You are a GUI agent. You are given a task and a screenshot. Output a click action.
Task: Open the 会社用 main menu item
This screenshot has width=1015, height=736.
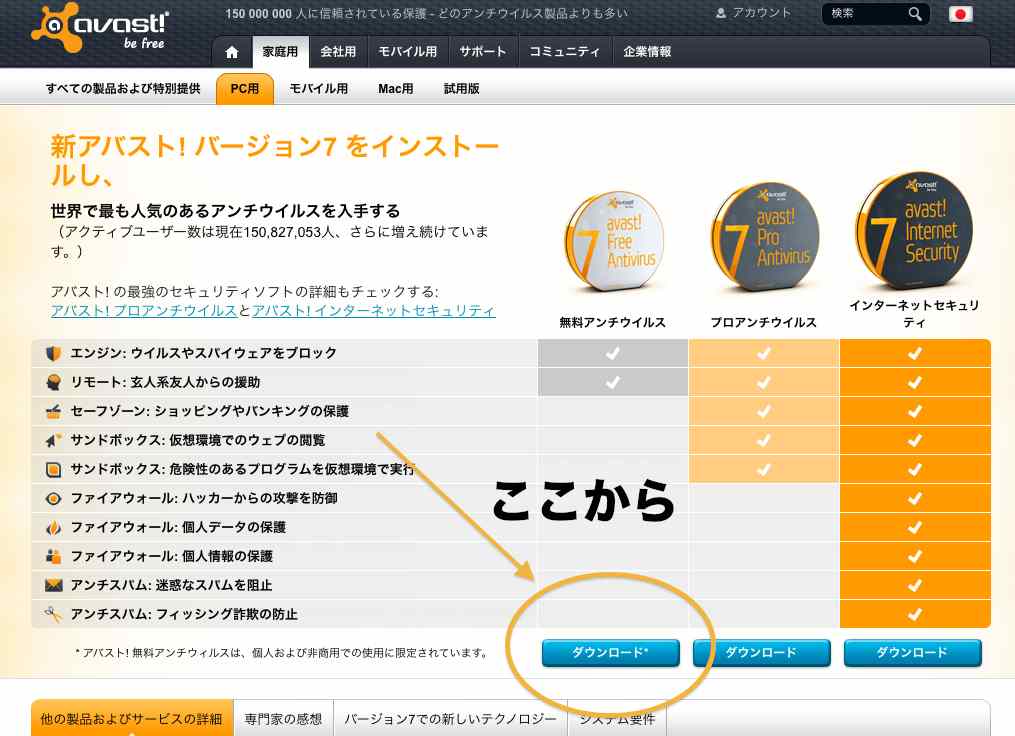pos(338,52)
